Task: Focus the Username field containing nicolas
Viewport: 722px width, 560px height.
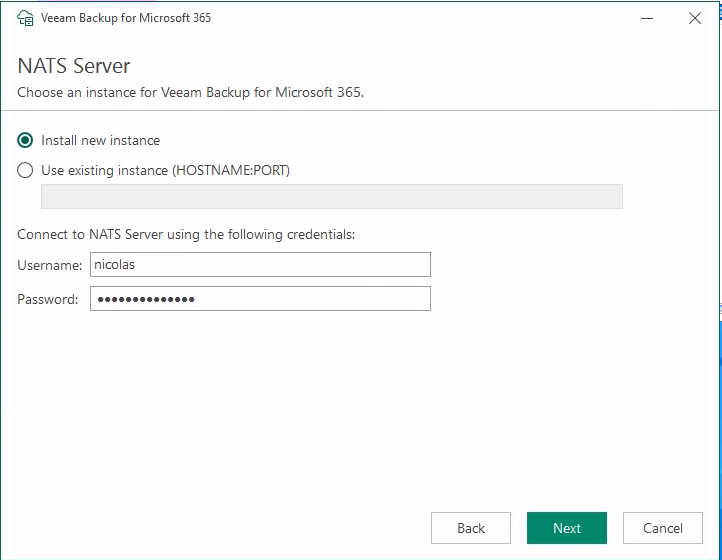Action: (x=260, y=264)
